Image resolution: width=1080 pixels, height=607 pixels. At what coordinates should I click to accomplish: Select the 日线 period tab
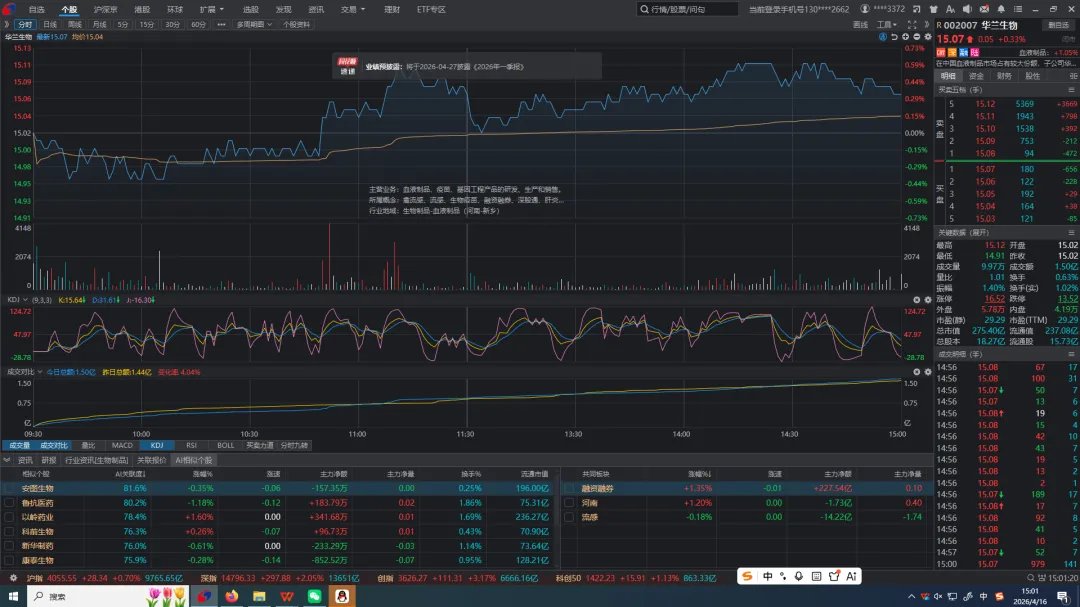[50, 24]
